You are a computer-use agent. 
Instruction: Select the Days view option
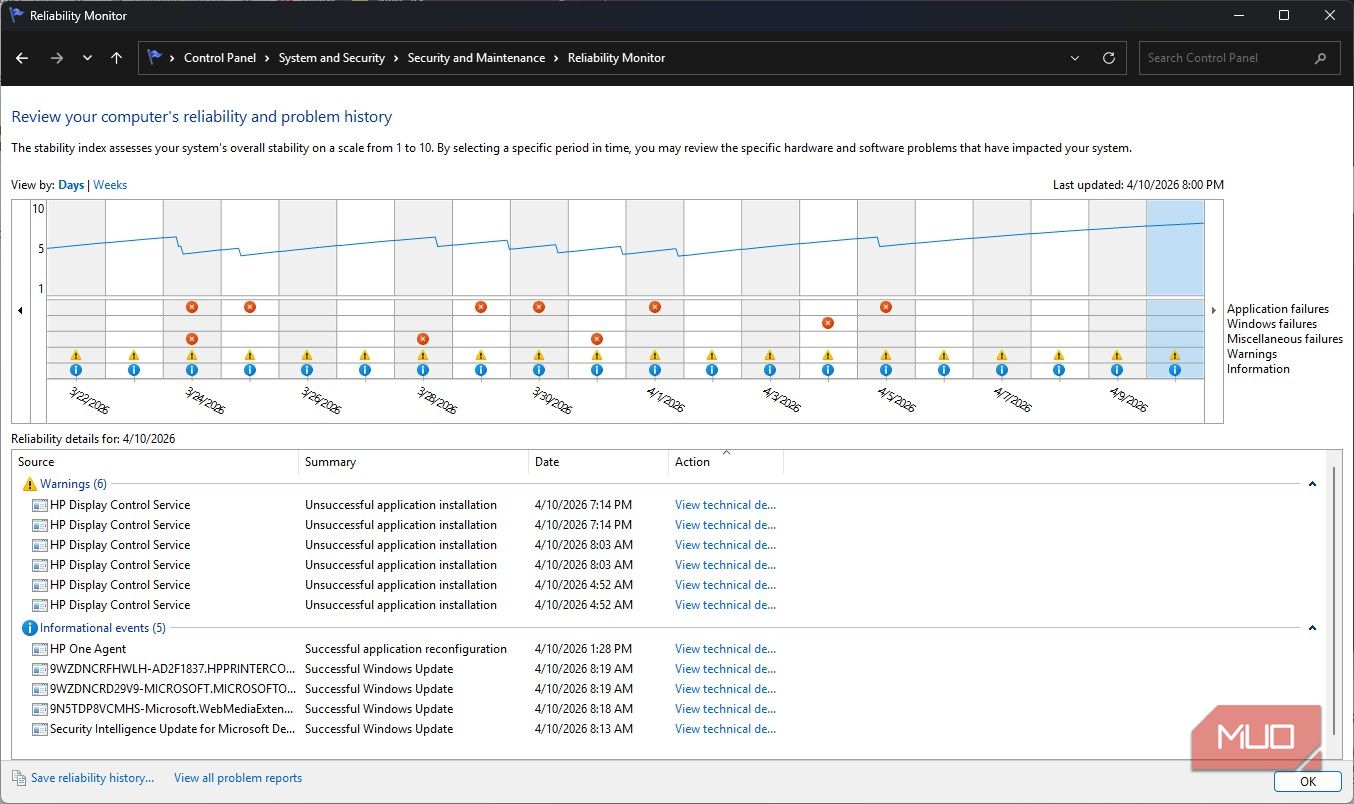pyautogui.click(x=71, y=185)
